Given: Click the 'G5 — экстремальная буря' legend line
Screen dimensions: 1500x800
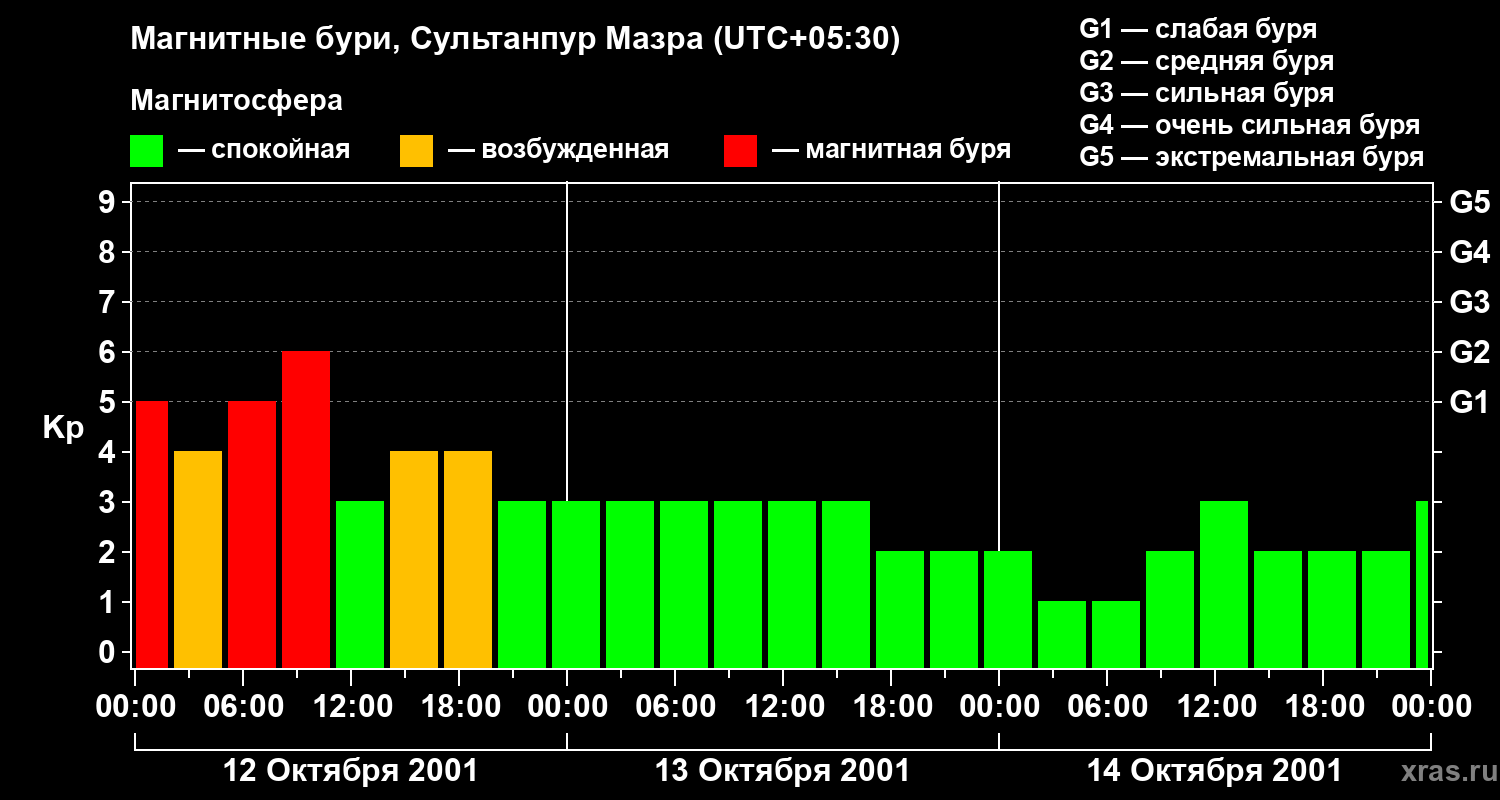Looking at the screenshot, I should pyautogui.click(x=1252, y=158).
